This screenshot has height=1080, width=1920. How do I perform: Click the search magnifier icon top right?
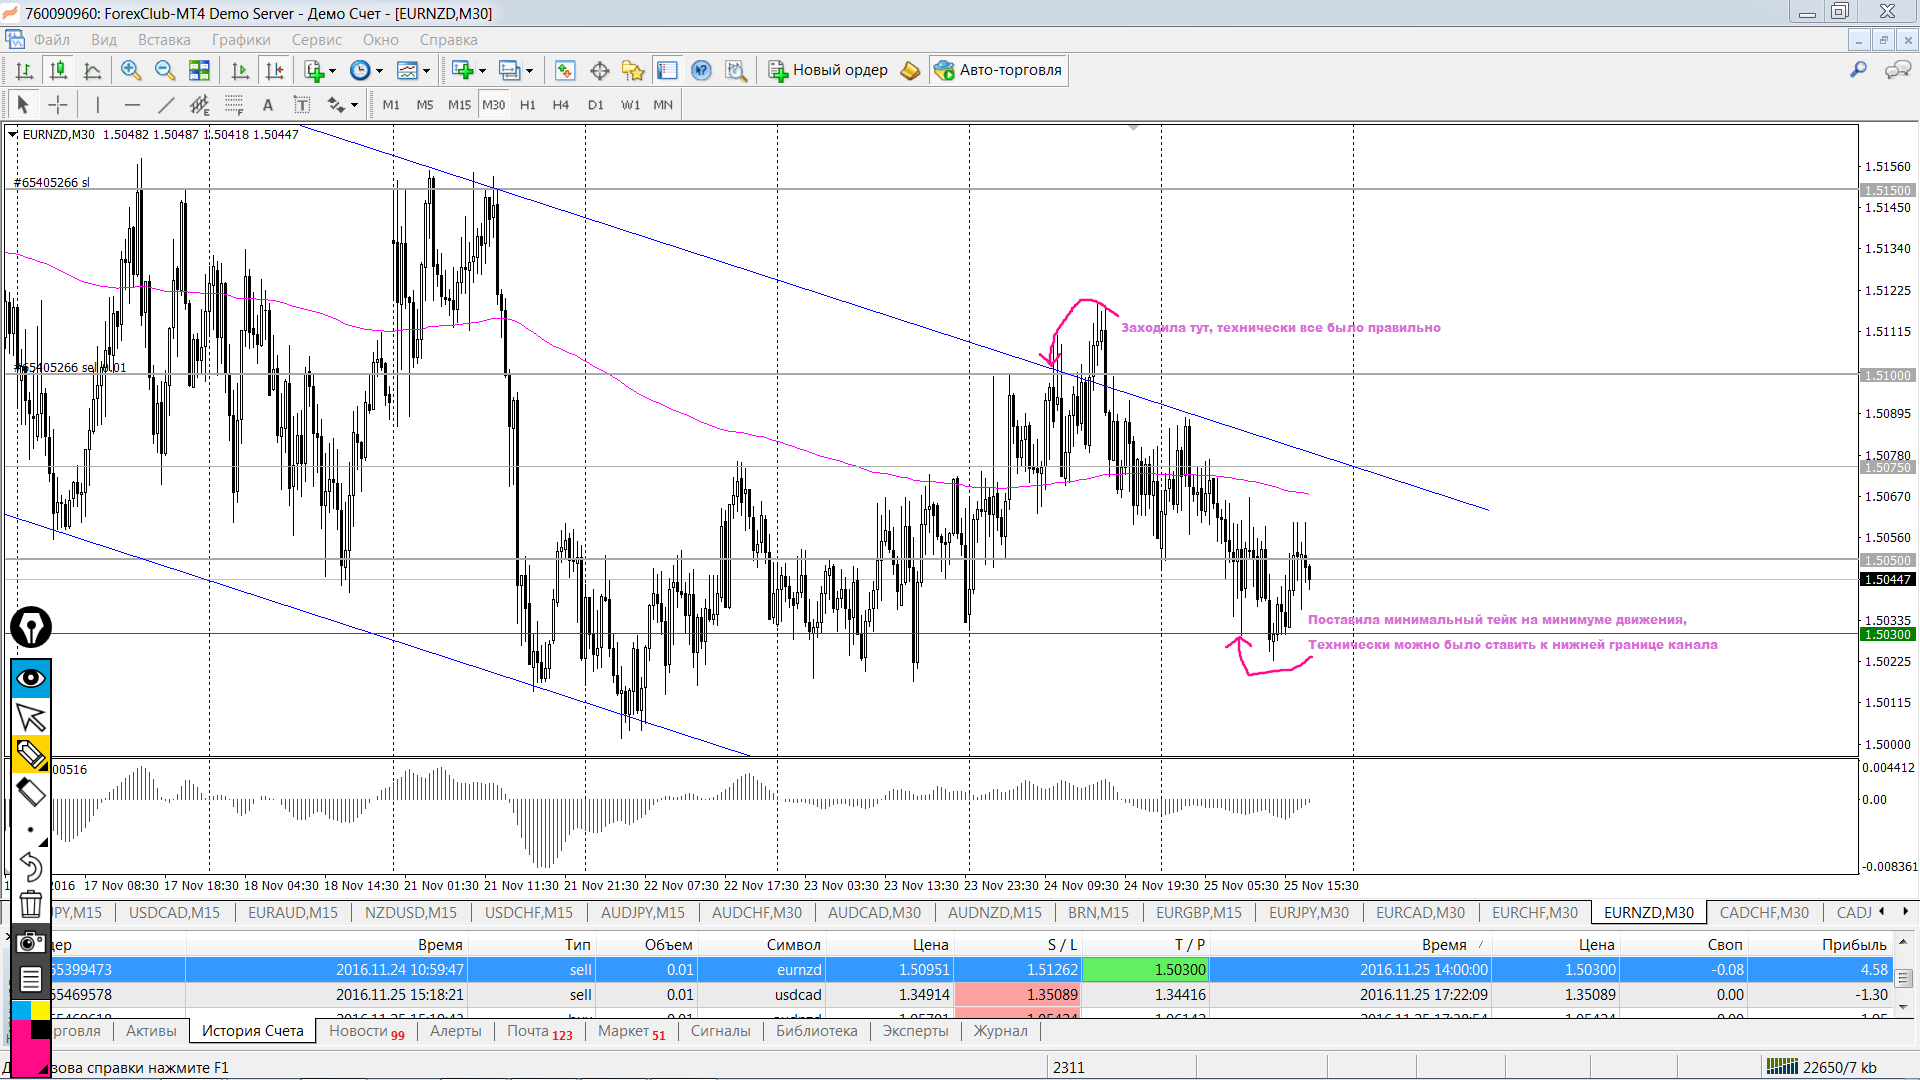click(1858, 69)
